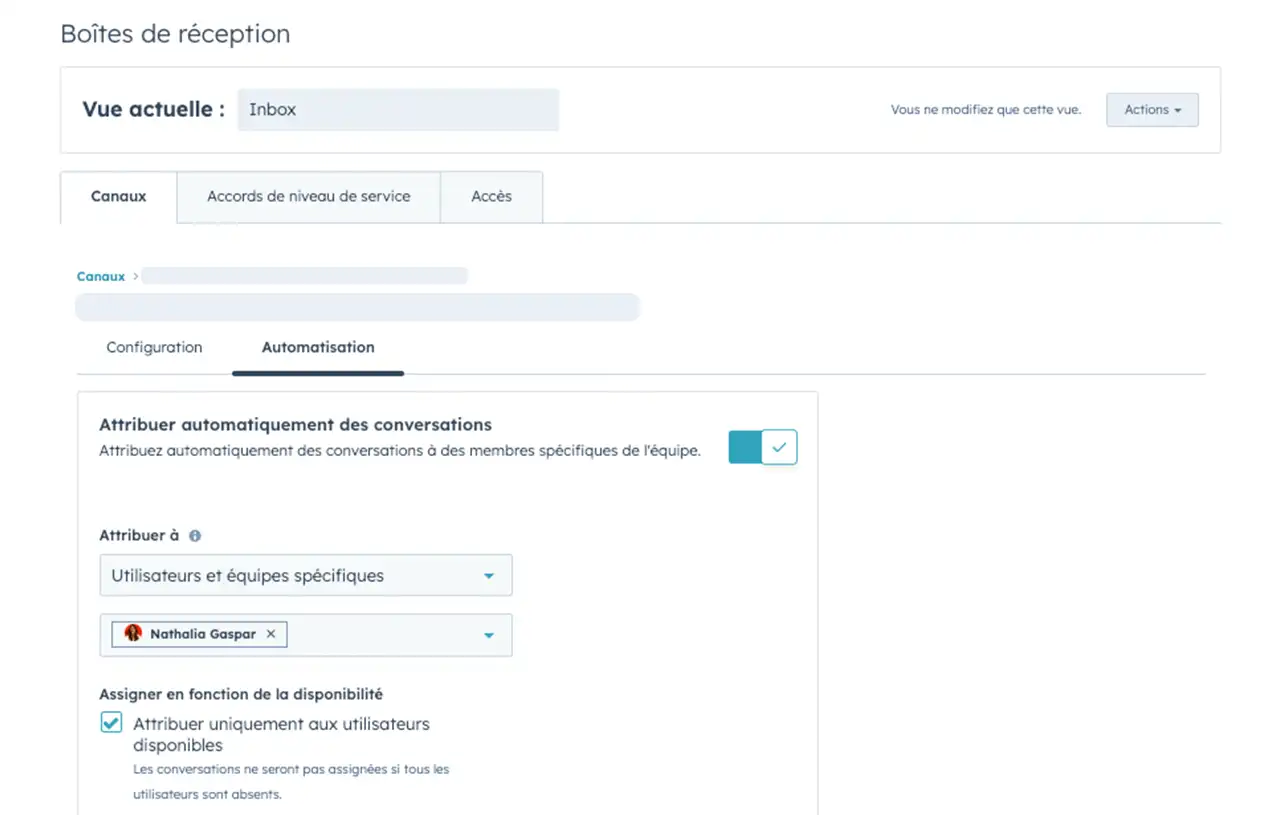Viewport: 1280px width, 815px height.
Task: Open the Actions dropdown menu
Action: [x=1152, y=110]
